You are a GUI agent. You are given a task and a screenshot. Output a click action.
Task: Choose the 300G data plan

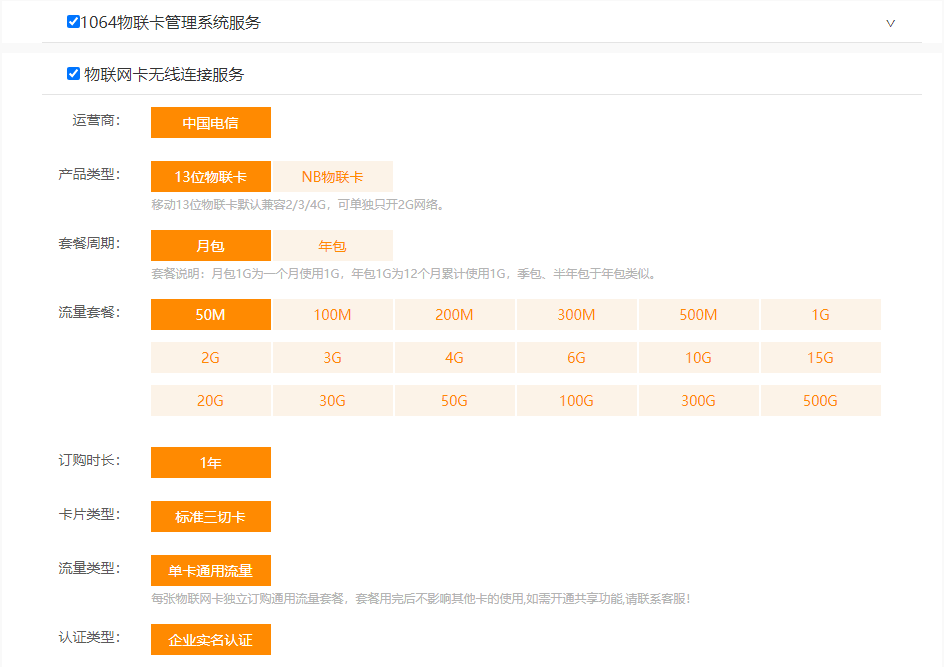coord(698,400)
